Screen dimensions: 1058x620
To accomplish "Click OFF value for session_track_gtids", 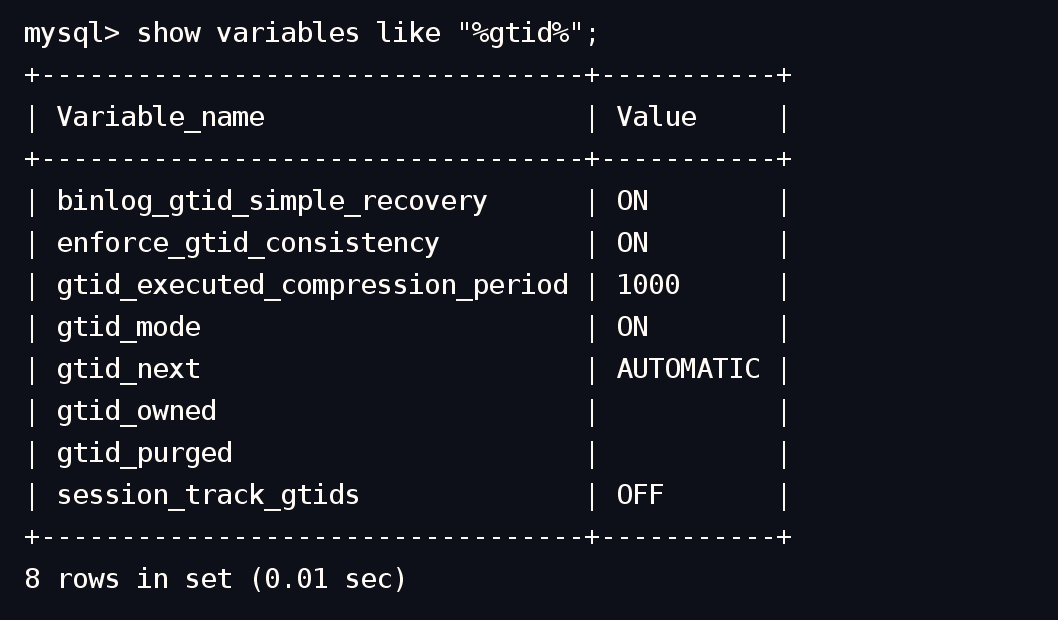I will [640, 495].
